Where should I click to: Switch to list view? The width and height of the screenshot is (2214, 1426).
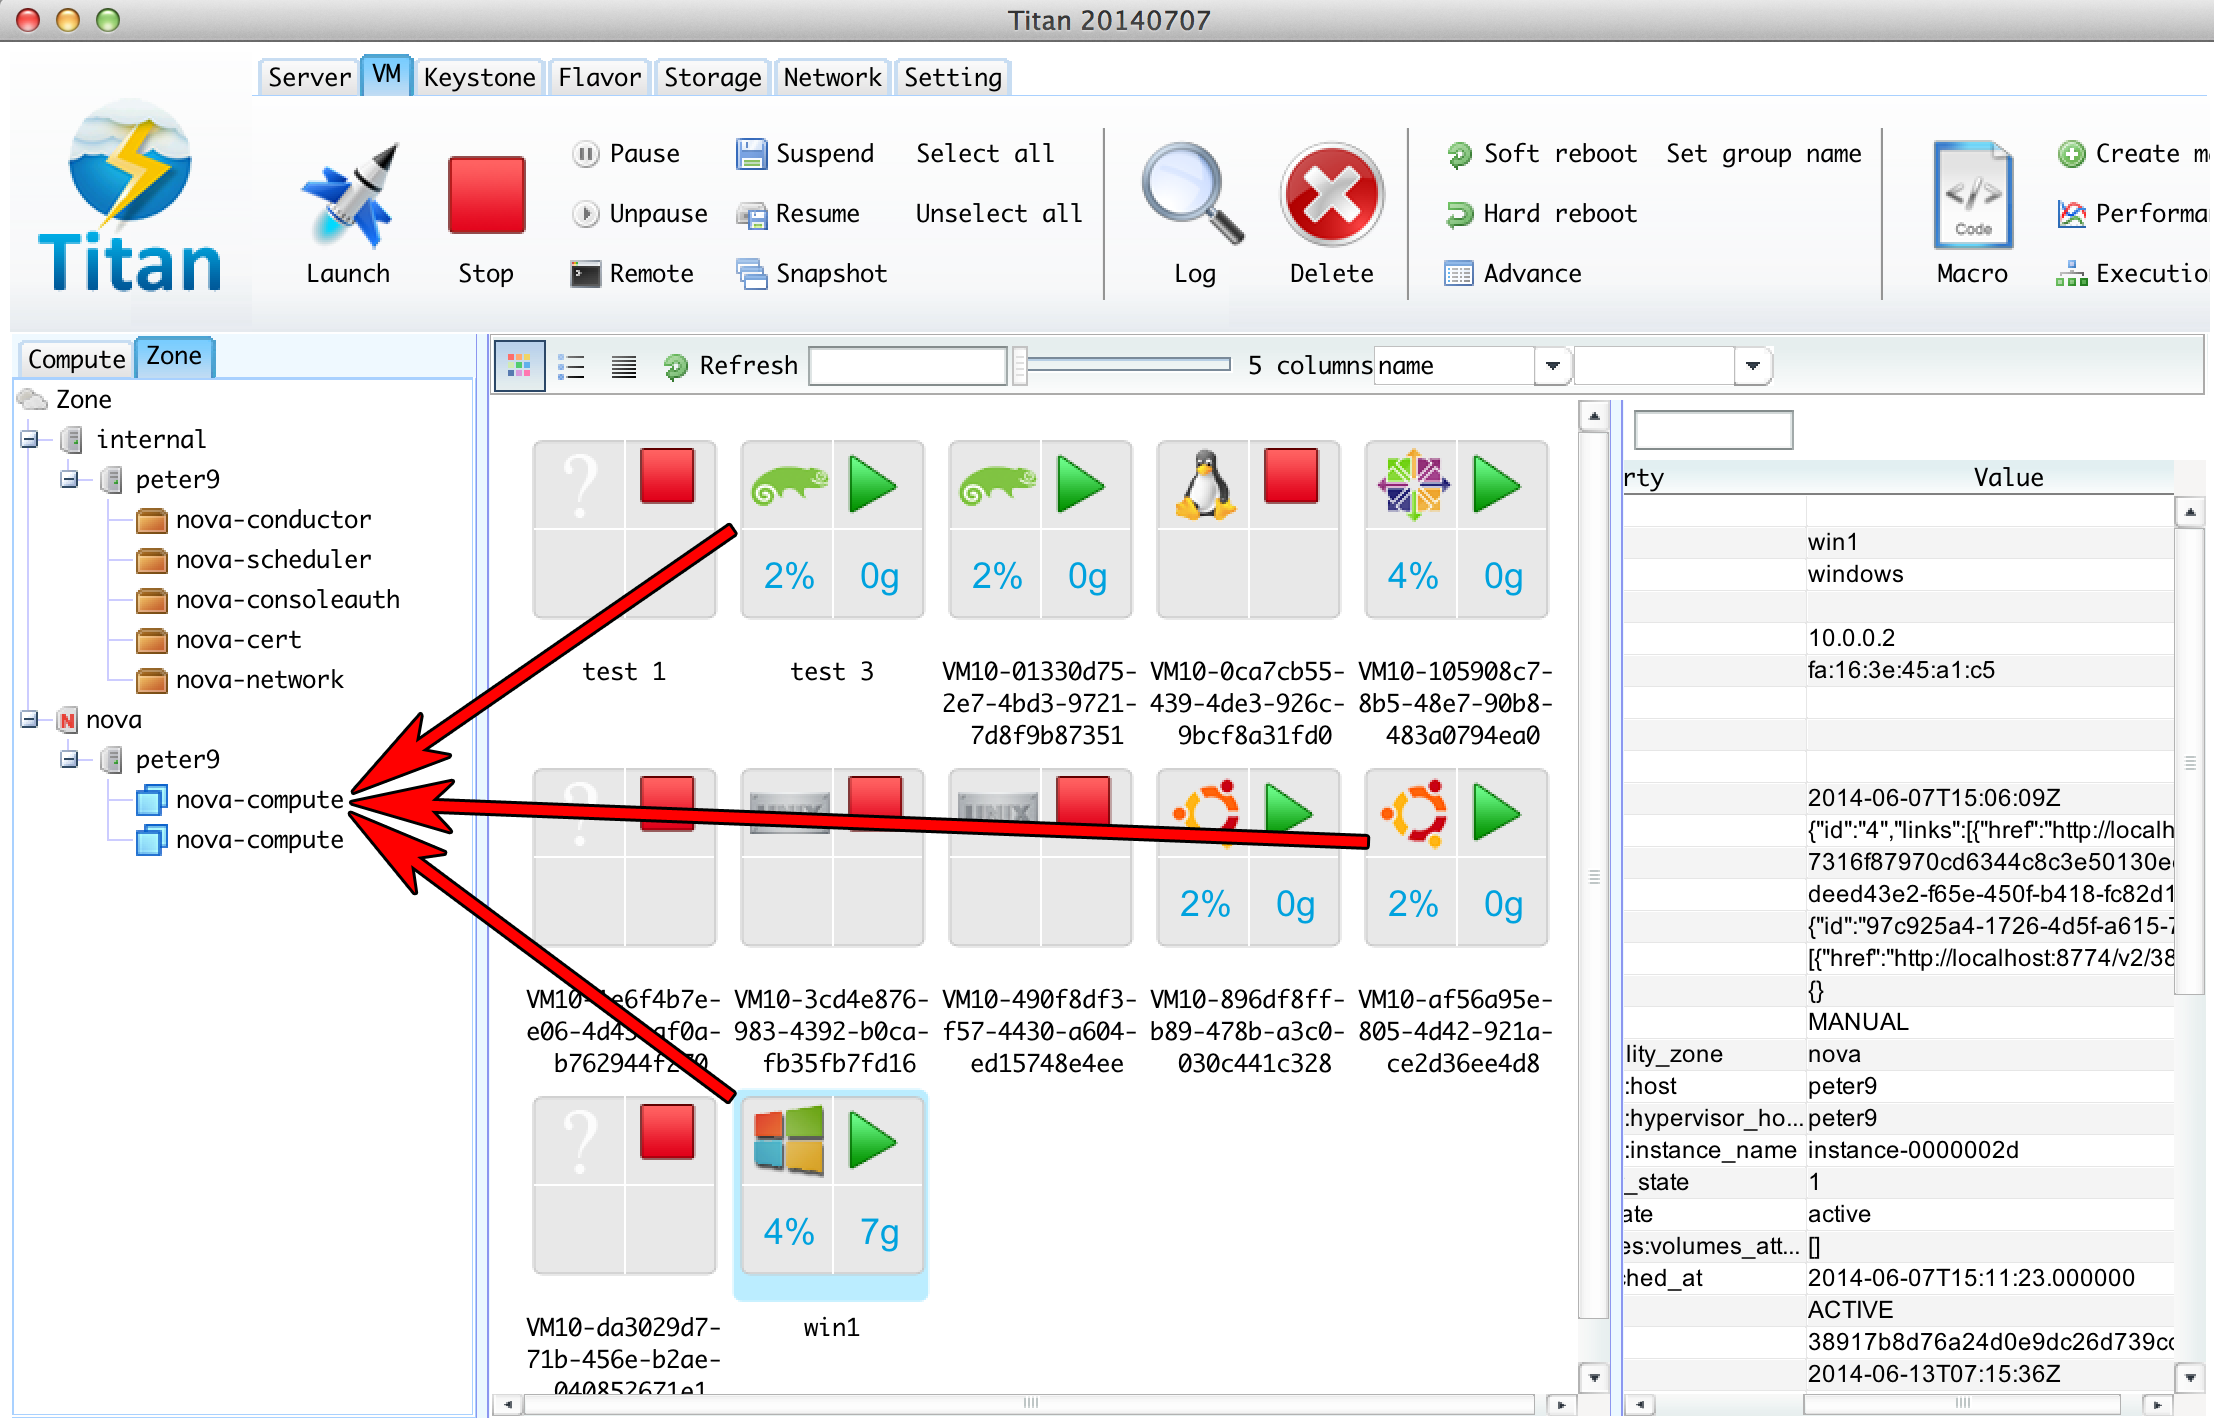pos(572,366)
